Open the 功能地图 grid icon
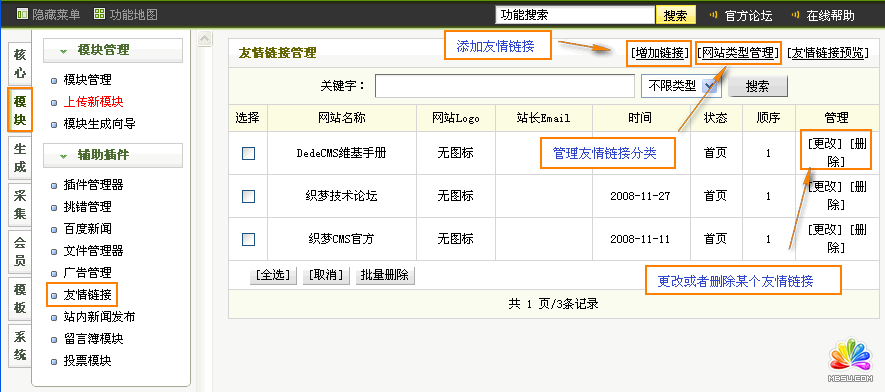 99,14
